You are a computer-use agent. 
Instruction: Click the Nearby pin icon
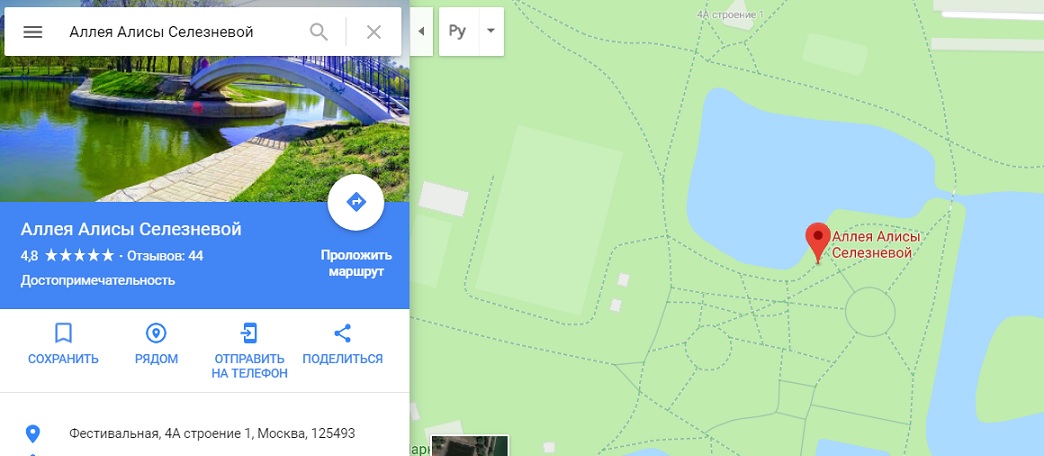tap(156, 333)
